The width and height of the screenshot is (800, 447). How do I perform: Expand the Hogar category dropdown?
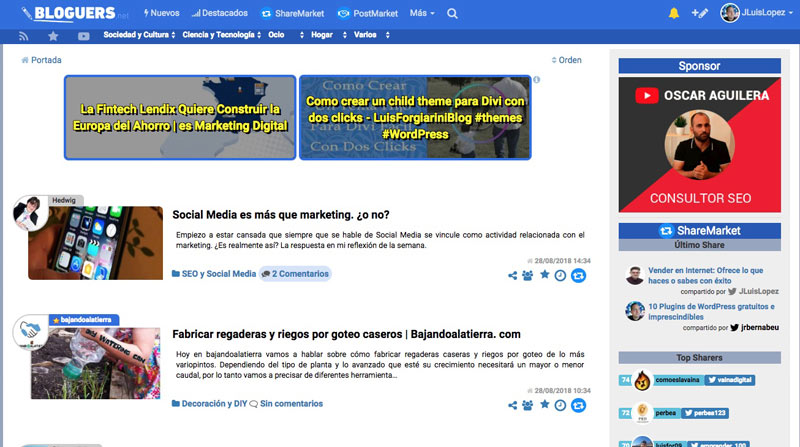(329, 35)
